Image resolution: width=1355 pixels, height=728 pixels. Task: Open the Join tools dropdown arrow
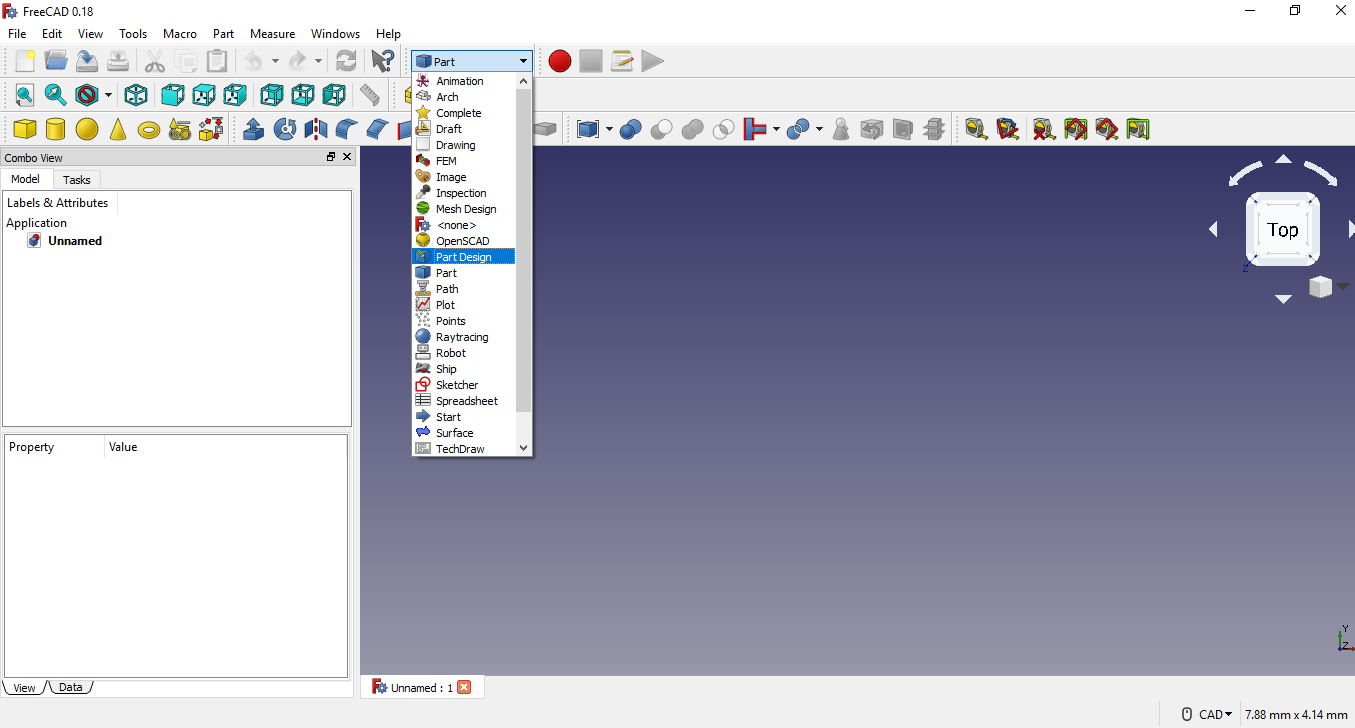click(x=776, y=129)
